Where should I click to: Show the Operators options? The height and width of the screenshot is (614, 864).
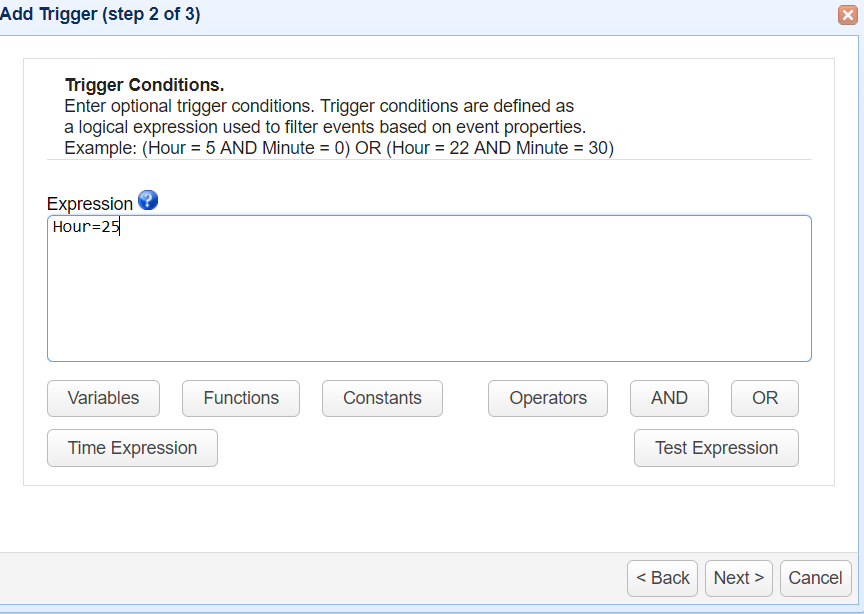tap(548, 398)
